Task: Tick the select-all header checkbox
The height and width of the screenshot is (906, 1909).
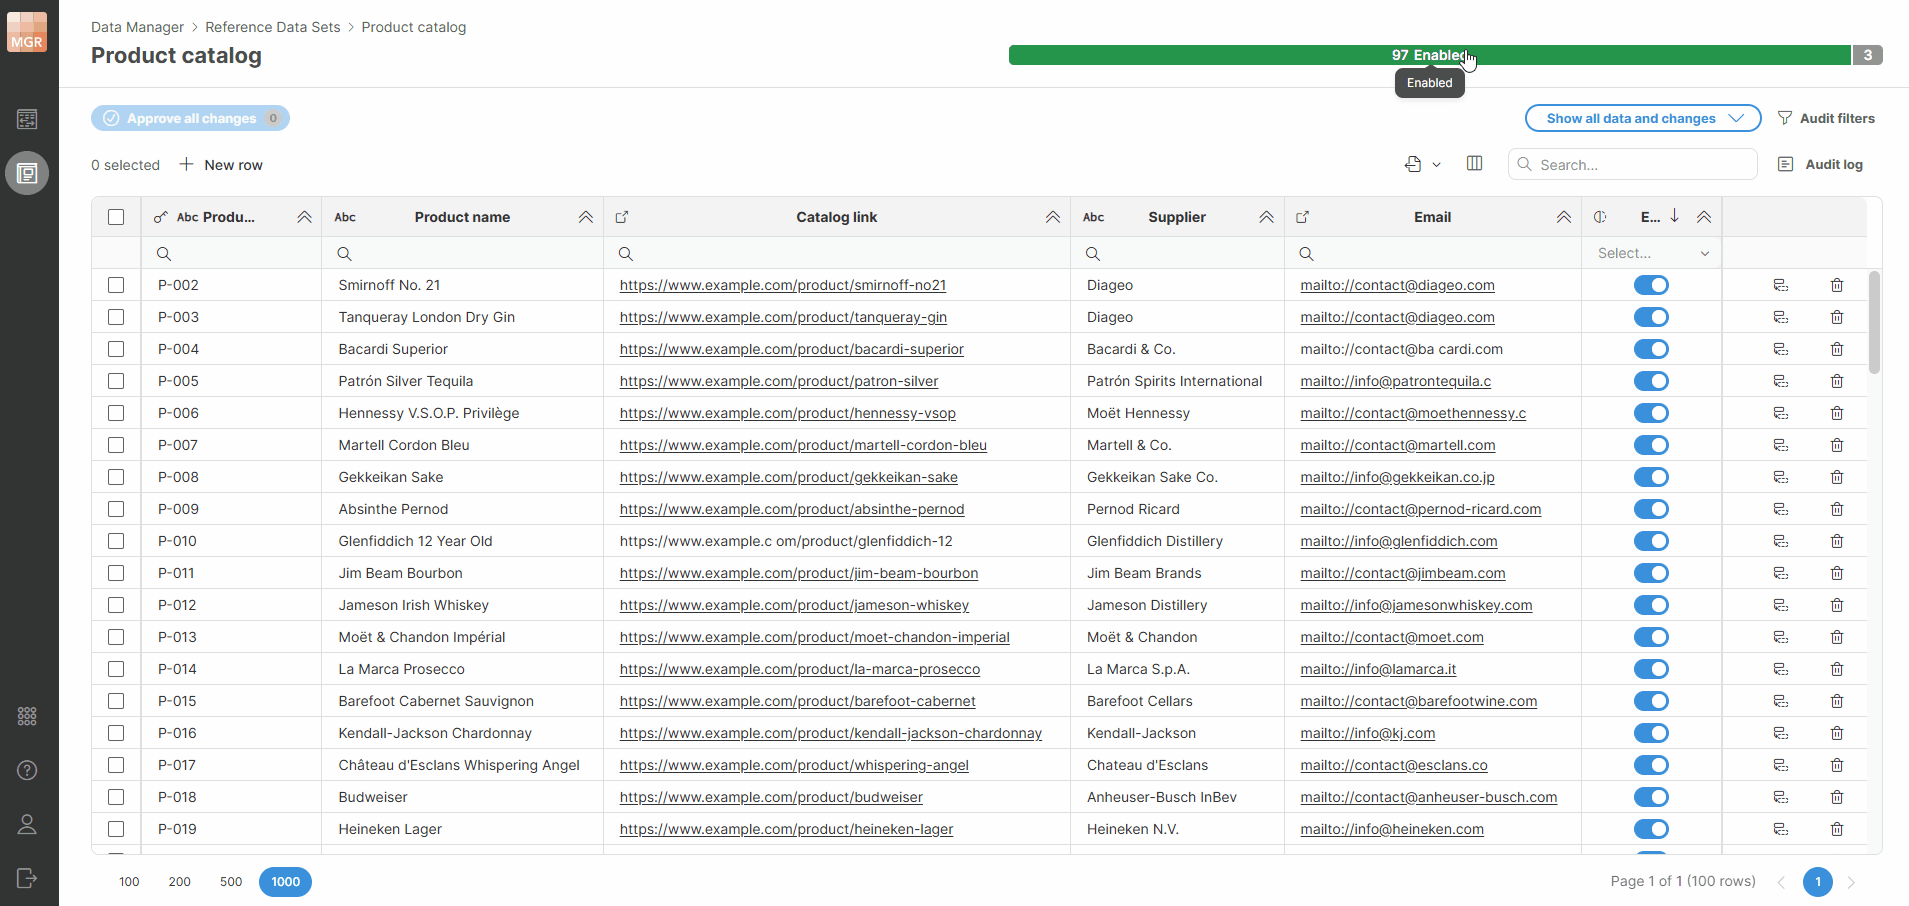Action: [116, 217]
